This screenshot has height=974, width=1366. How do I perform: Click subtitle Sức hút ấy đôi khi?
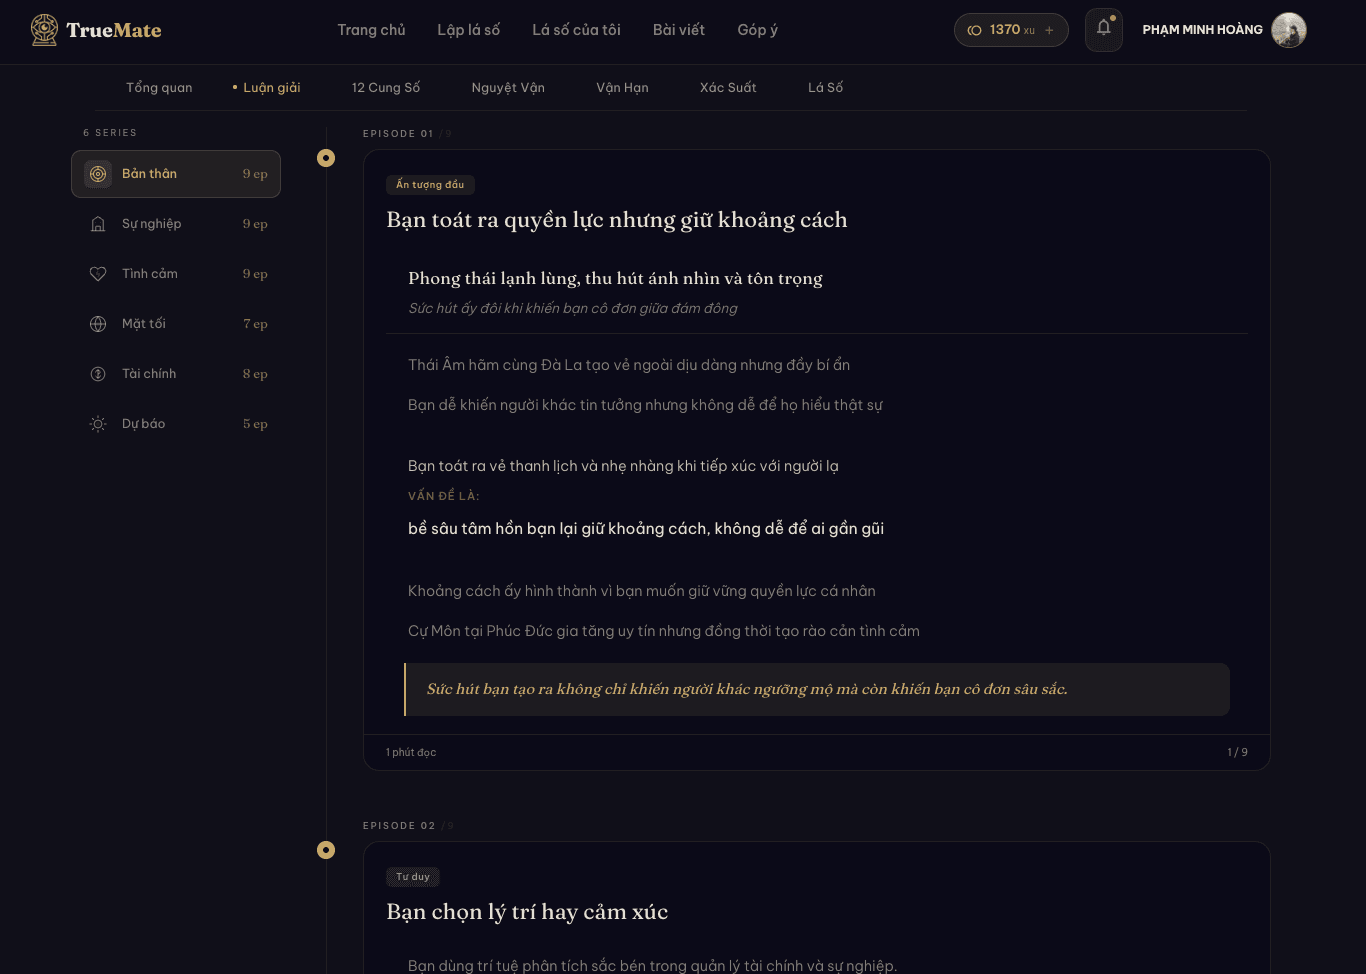(x=573, y=308)
